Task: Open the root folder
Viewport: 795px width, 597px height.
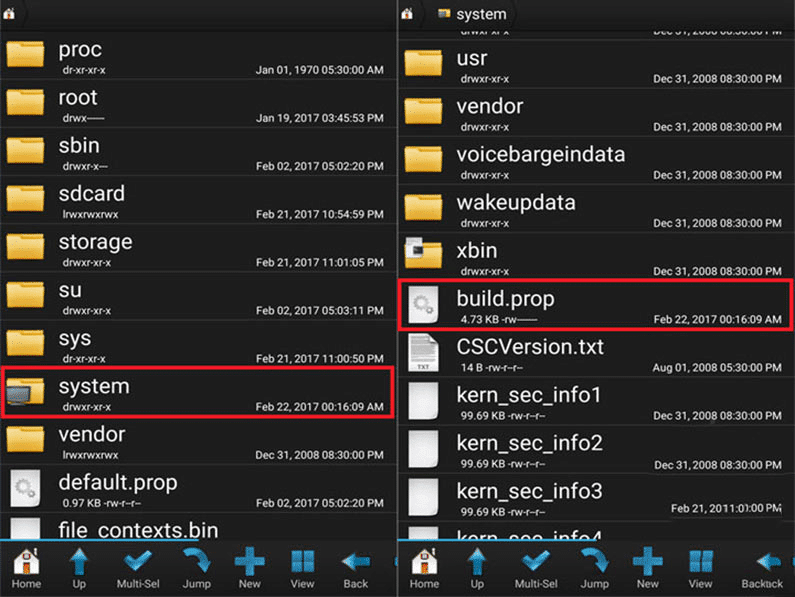Action: 199,104
